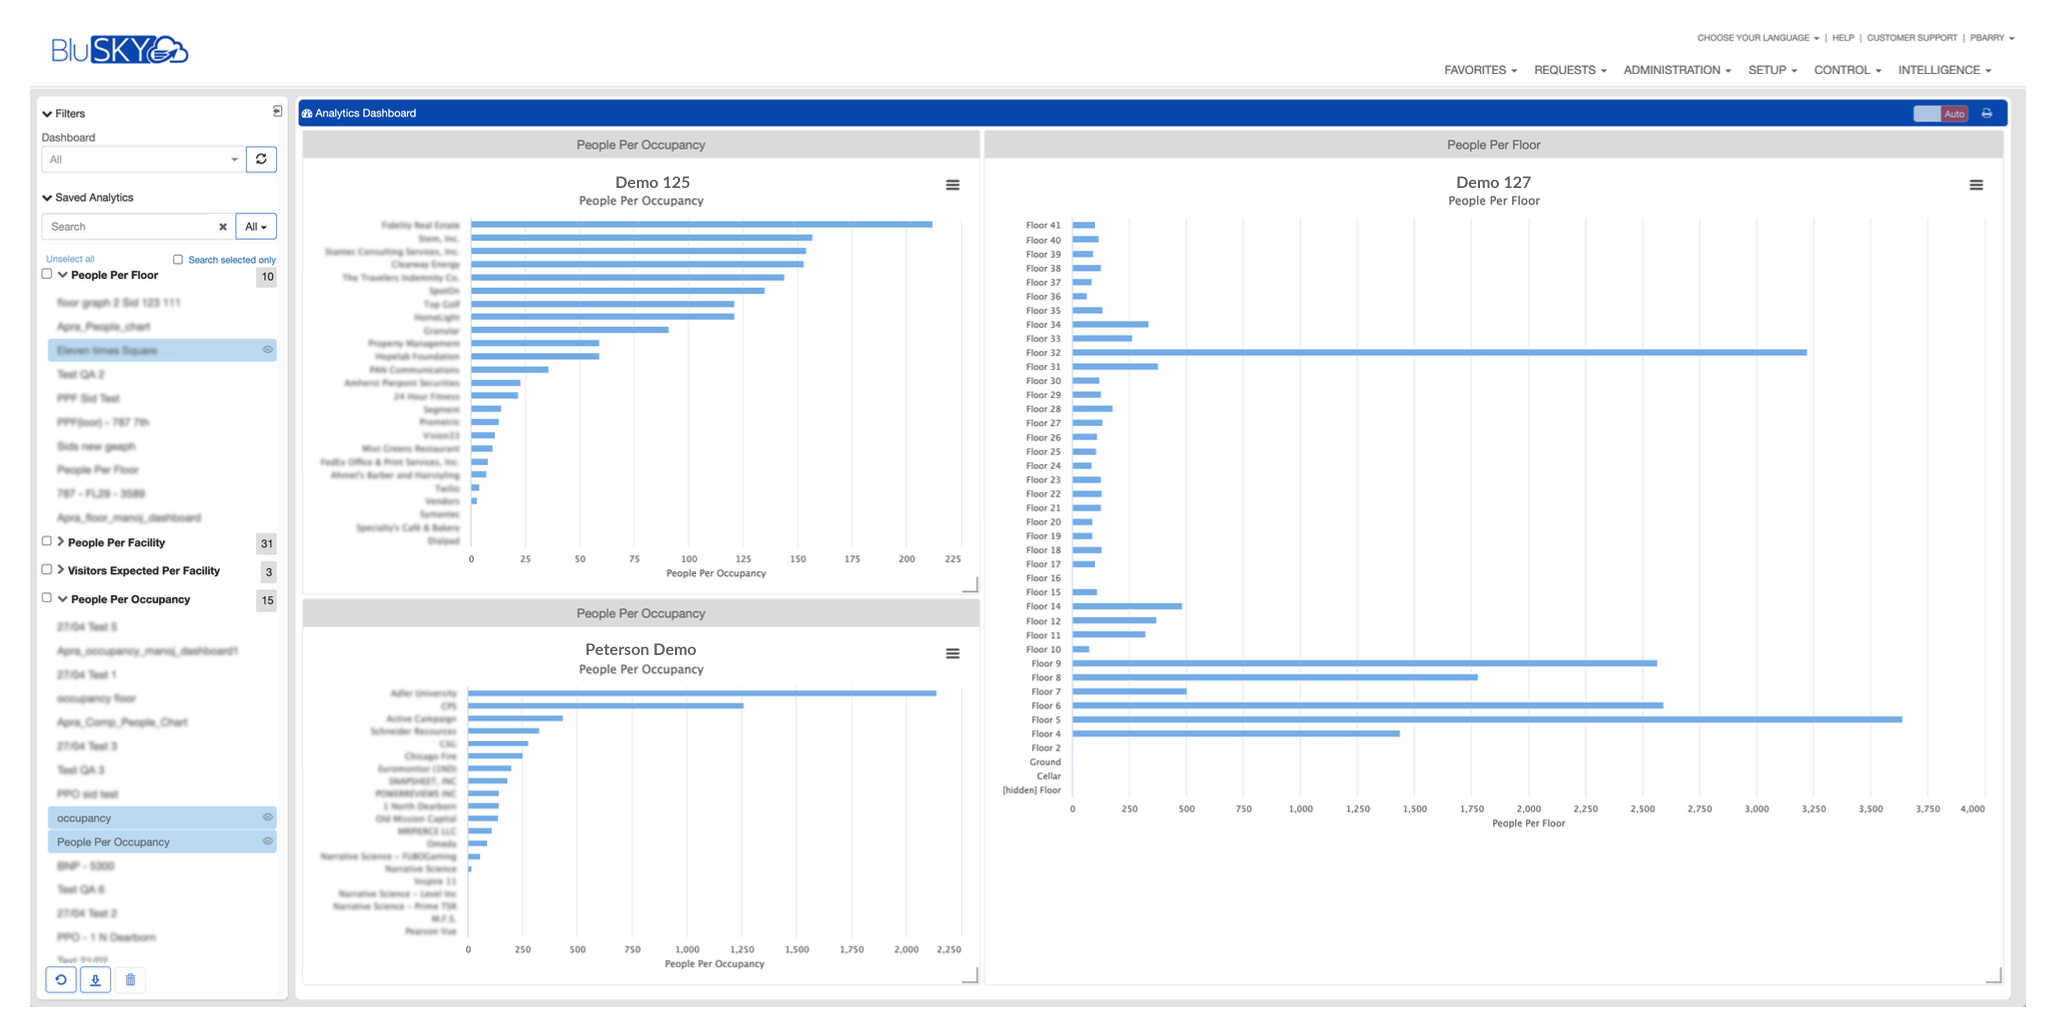Download selected saved analytics

[95, 980]
